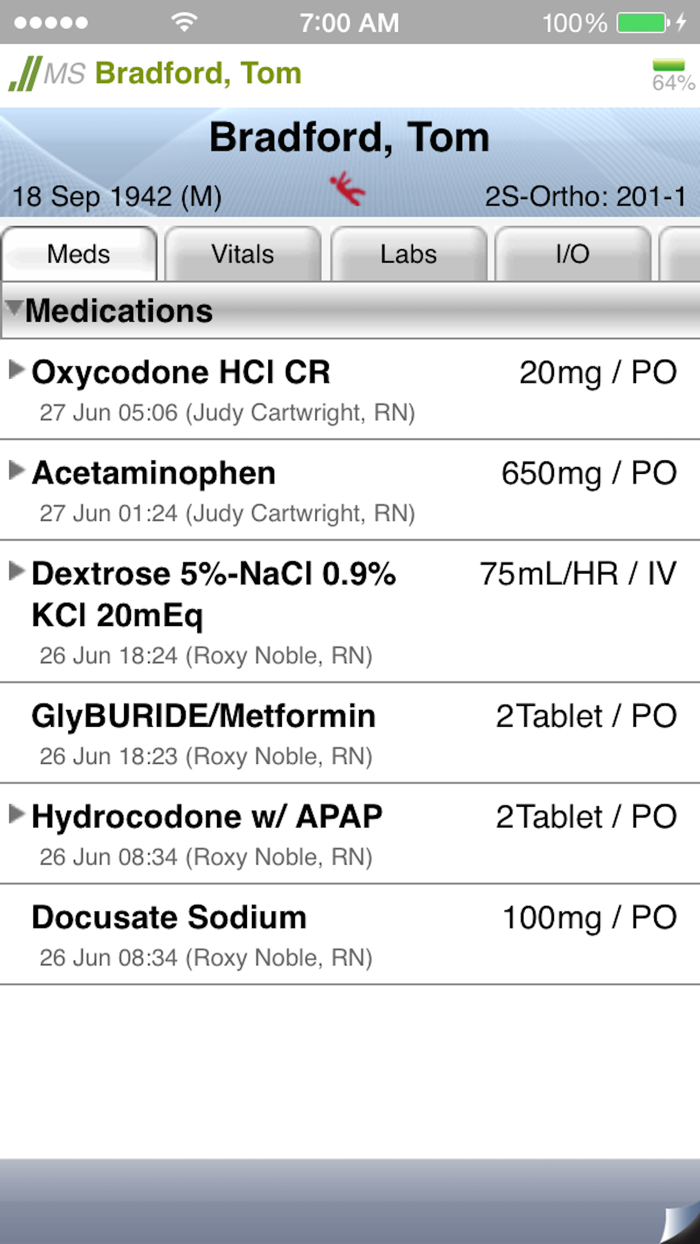Expand the Dextrose 5%-NaCl entry
Screen dimensions: 700x1244
click(16, 571)
